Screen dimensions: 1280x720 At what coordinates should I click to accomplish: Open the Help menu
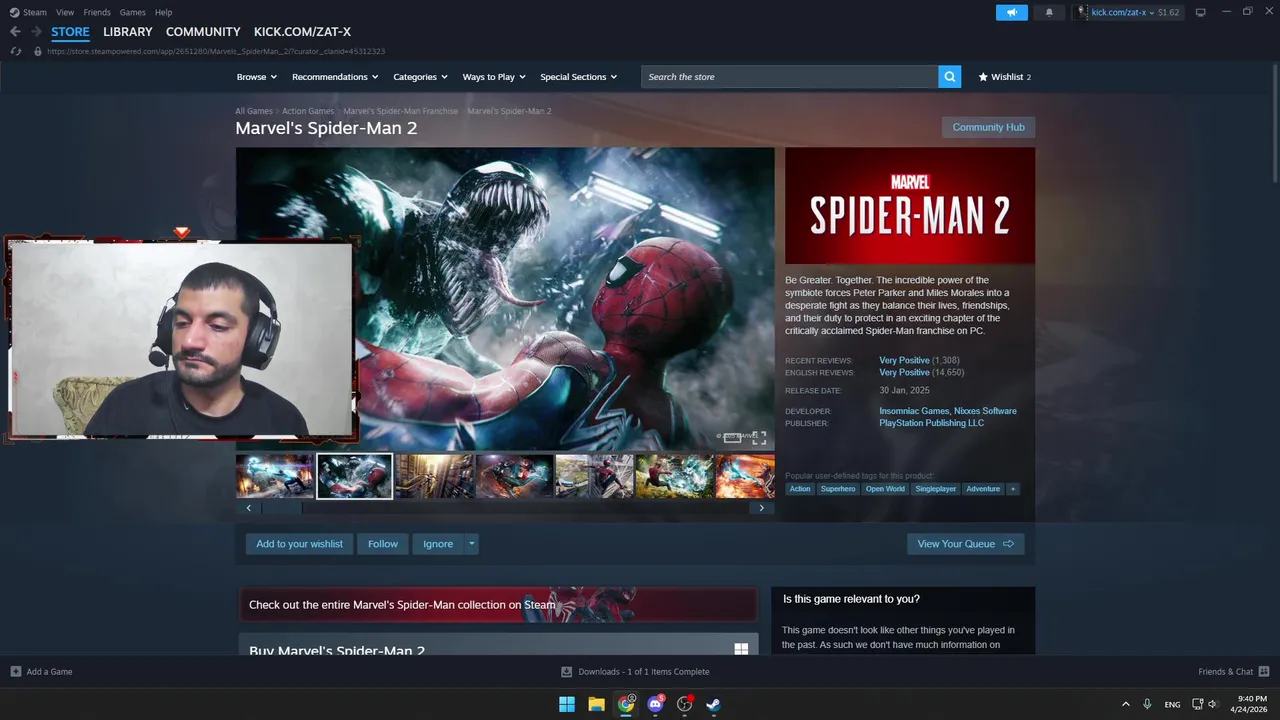[164, 12]
